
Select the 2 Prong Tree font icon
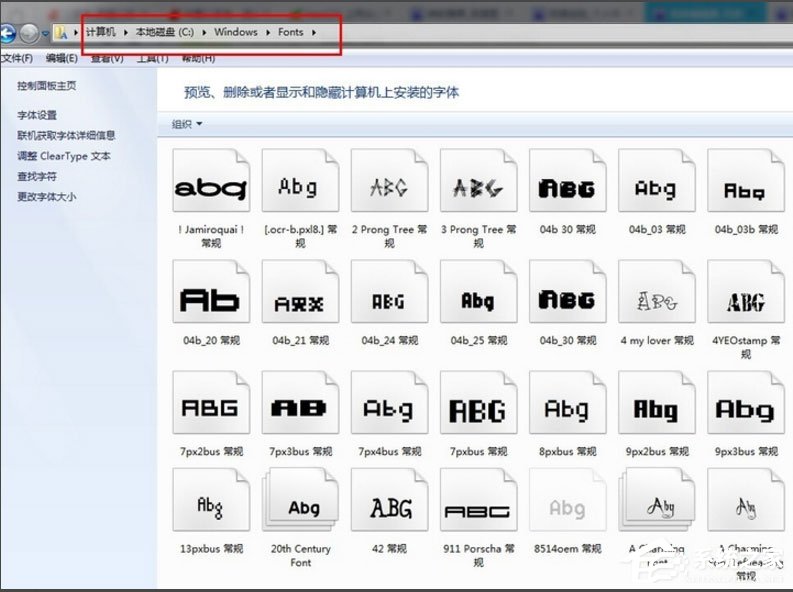(x=389, y=180)
